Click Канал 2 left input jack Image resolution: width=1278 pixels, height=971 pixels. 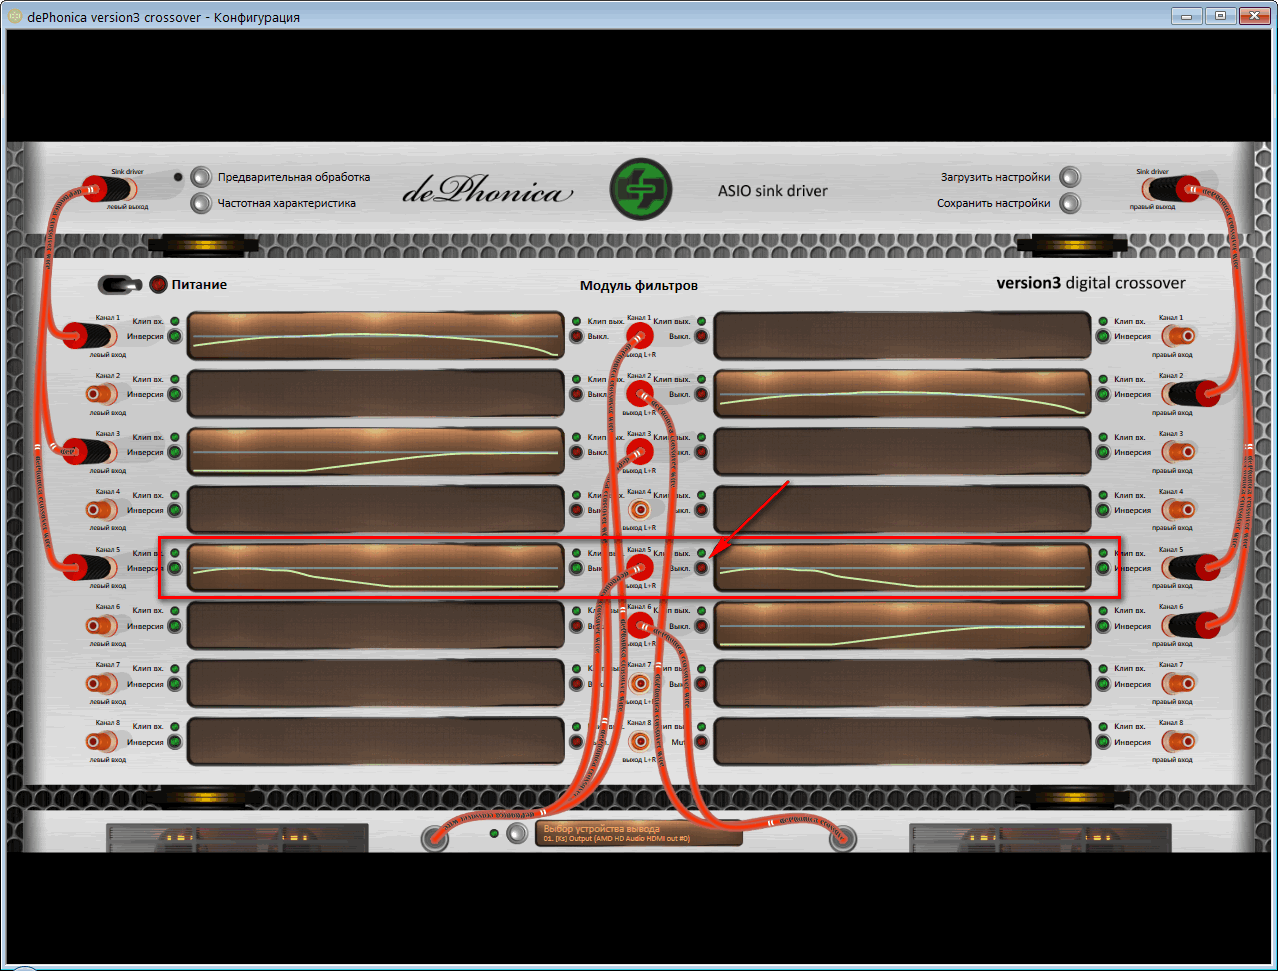[x=100, y=394]
